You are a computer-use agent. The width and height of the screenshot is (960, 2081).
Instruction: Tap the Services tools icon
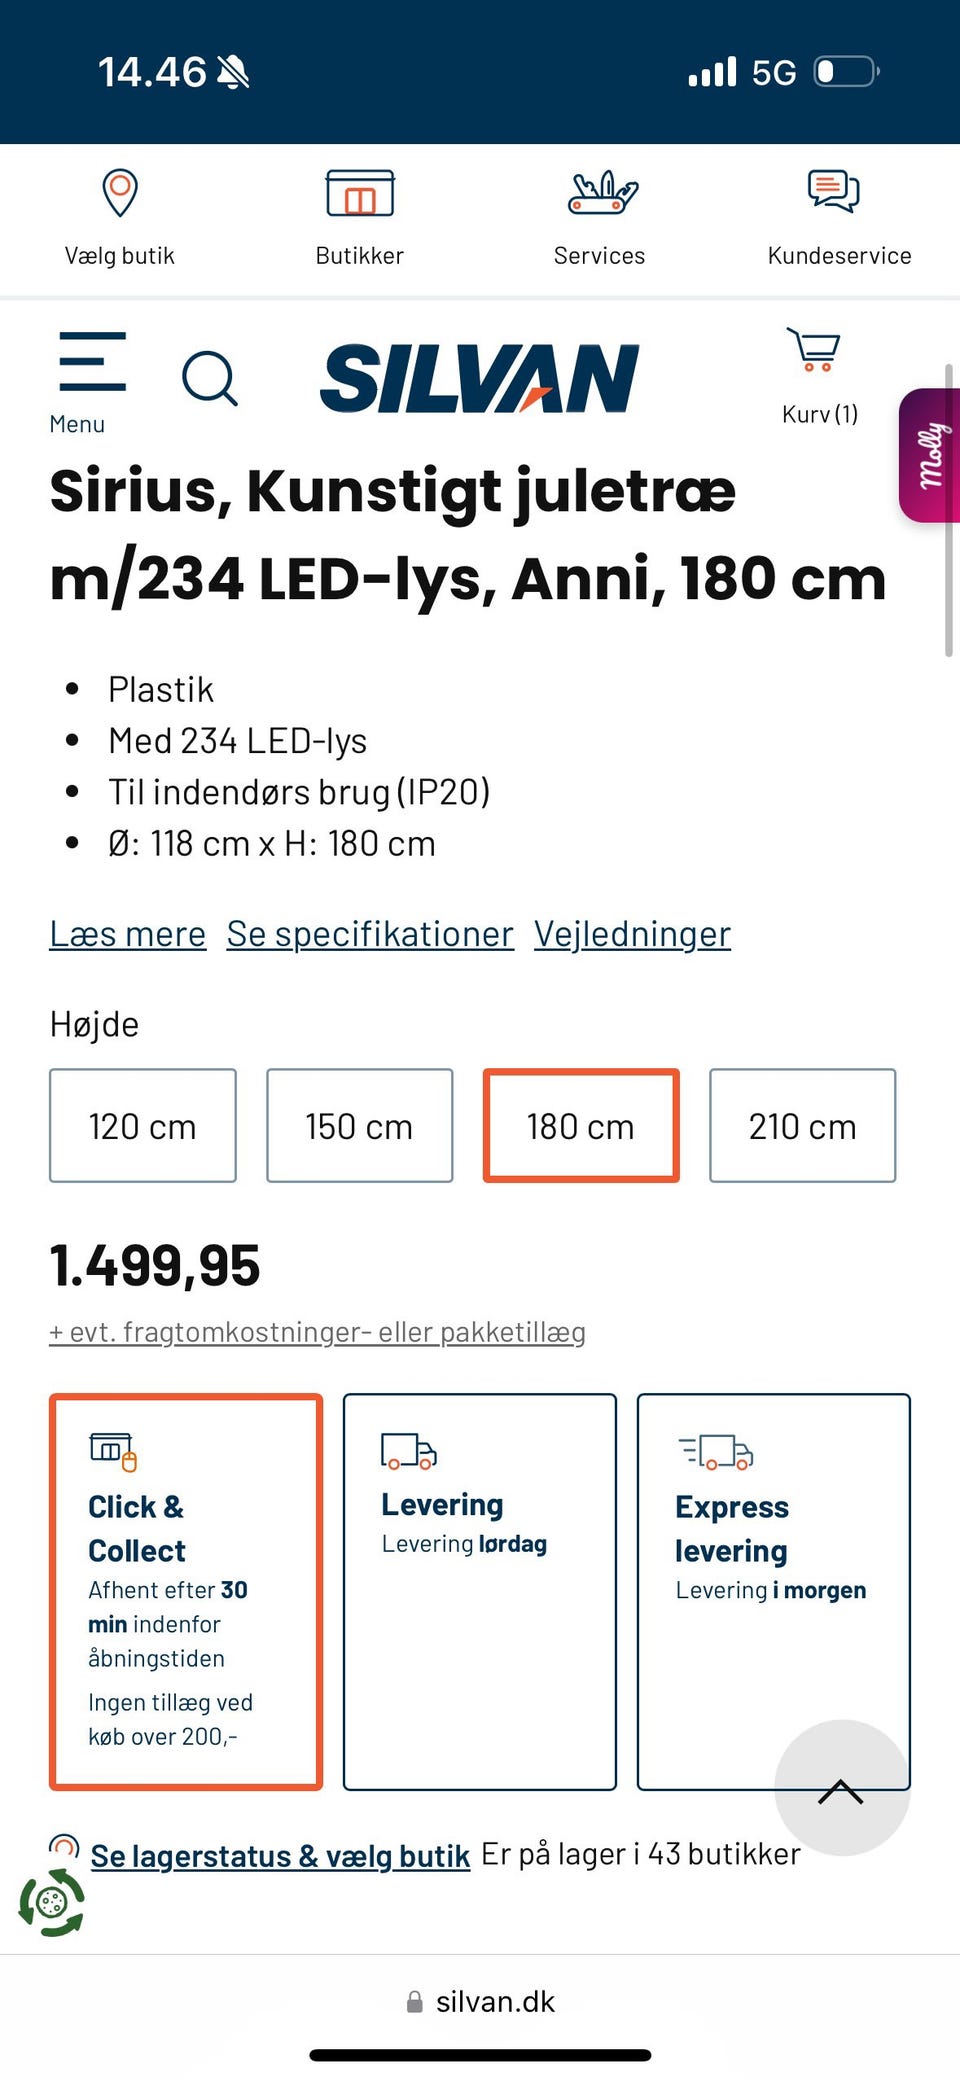[x=601, y=193]
